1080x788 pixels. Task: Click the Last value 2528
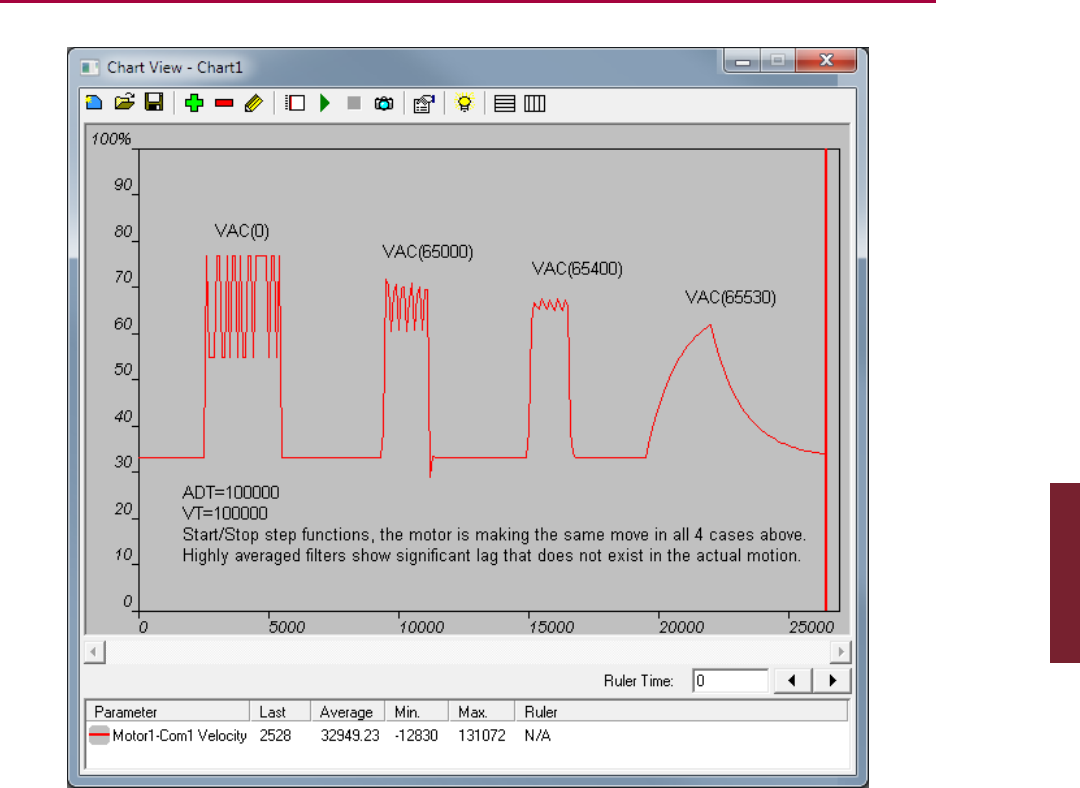pos(275,736)
